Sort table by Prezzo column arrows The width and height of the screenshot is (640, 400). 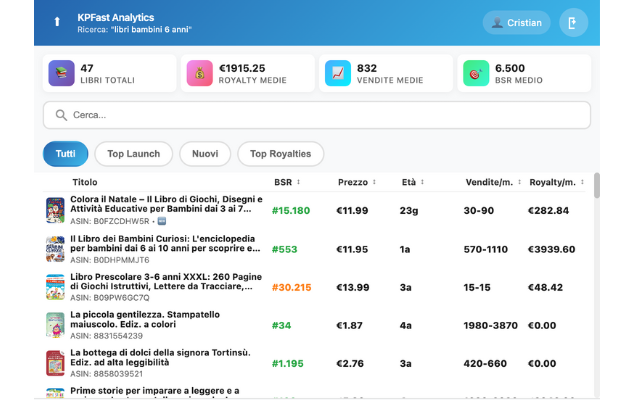(374, 182)
